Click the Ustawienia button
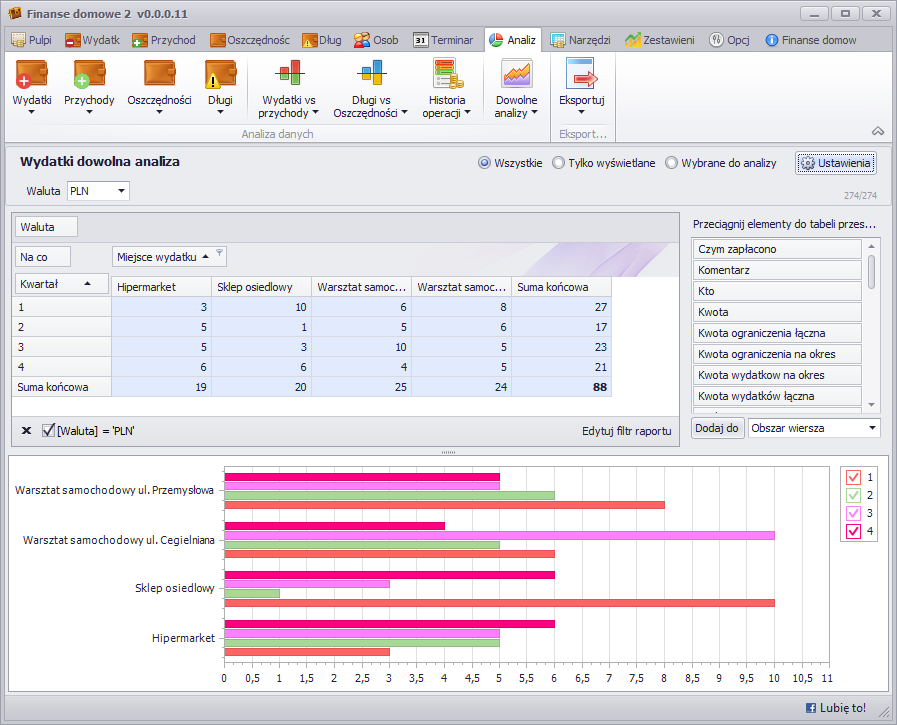The height and width of the screenshot is (725, 897). pos(836,163)
